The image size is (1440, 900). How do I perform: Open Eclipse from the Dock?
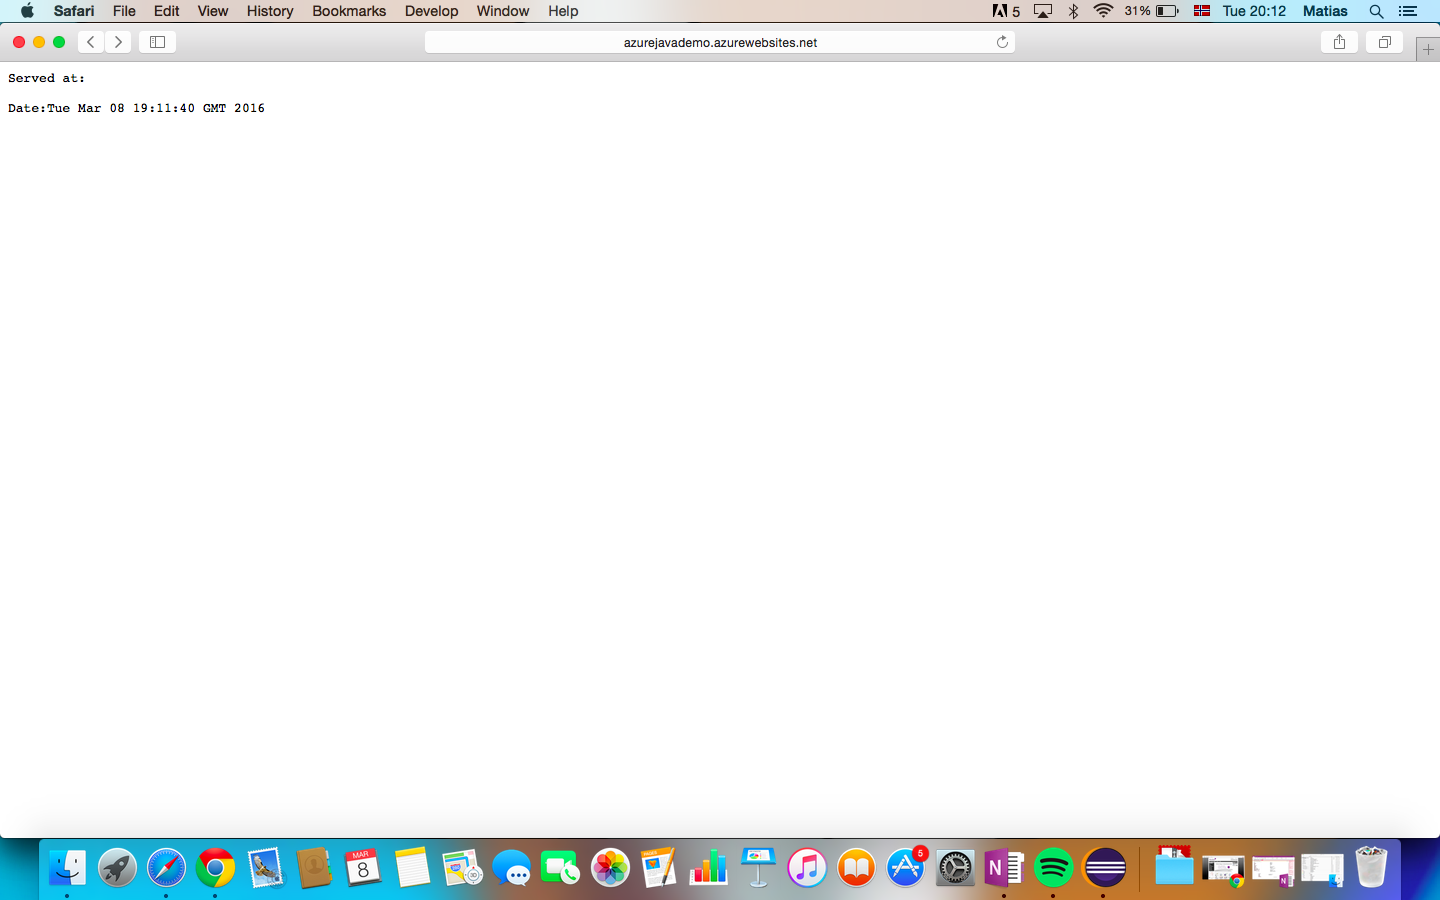coord(1103,867)
